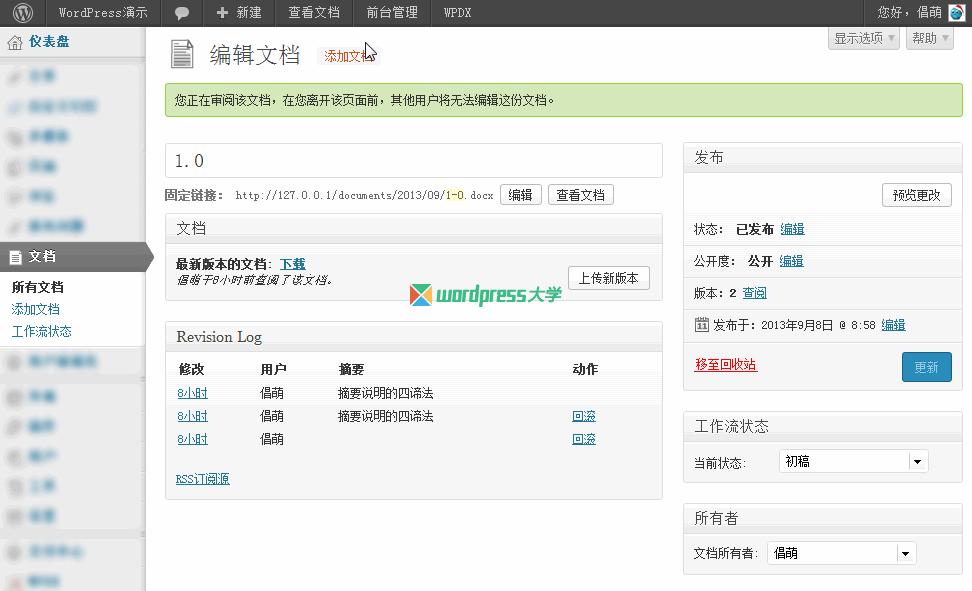
Task: Open the comments bubble icon
Action: click(x=182, y=13)
